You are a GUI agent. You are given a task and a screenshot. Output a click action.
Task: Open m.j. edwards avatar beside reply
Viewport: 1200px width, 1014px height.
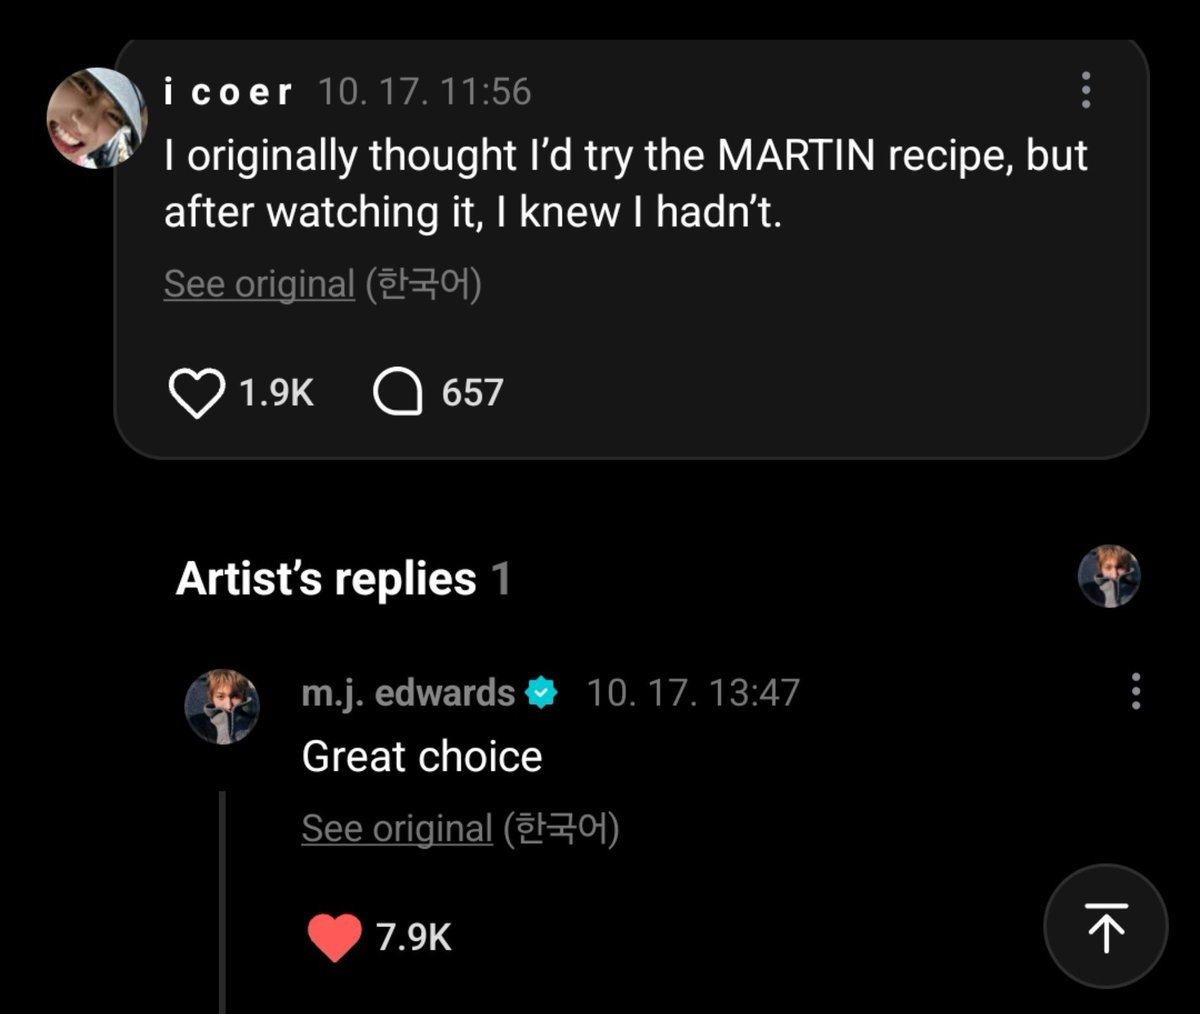[x=222, y=707]
